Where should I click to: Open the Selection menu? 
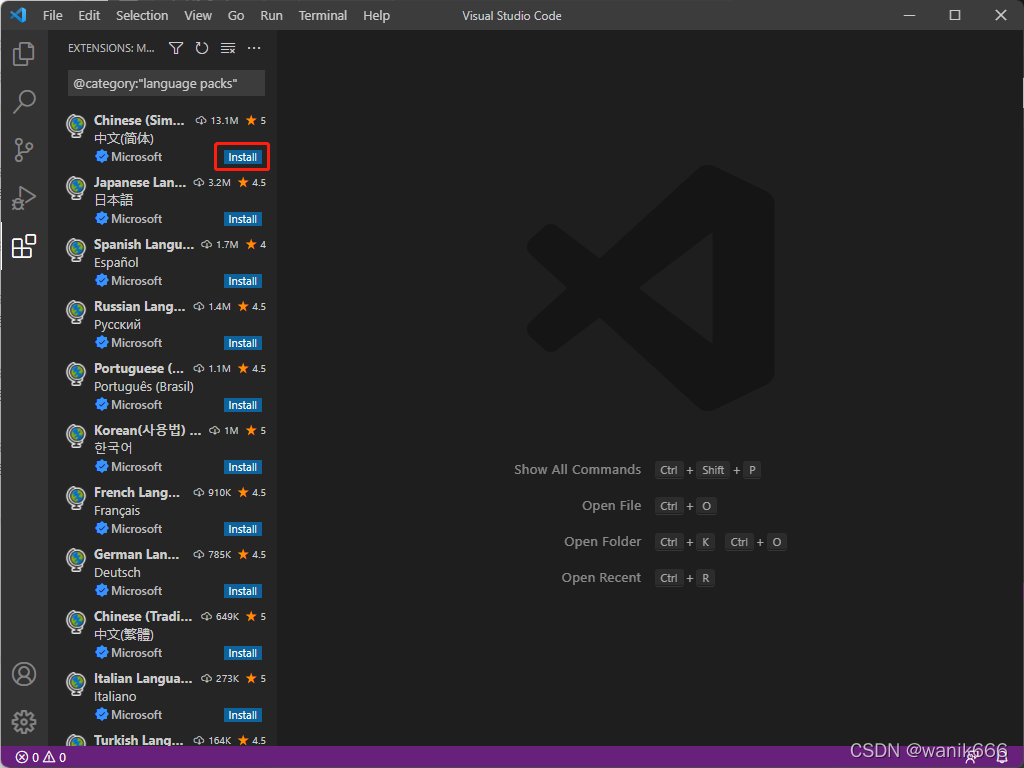coord(142,16)
